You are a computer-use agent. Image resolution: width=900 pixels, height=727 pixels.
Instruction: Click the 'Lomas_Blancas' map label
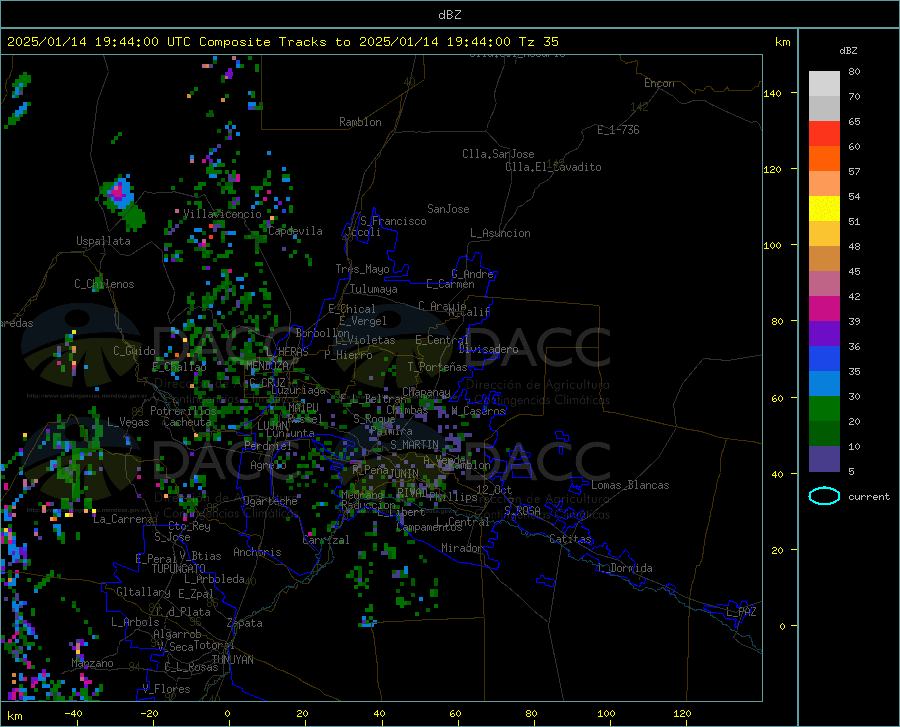pyautogui.click(x=630, y=485)
